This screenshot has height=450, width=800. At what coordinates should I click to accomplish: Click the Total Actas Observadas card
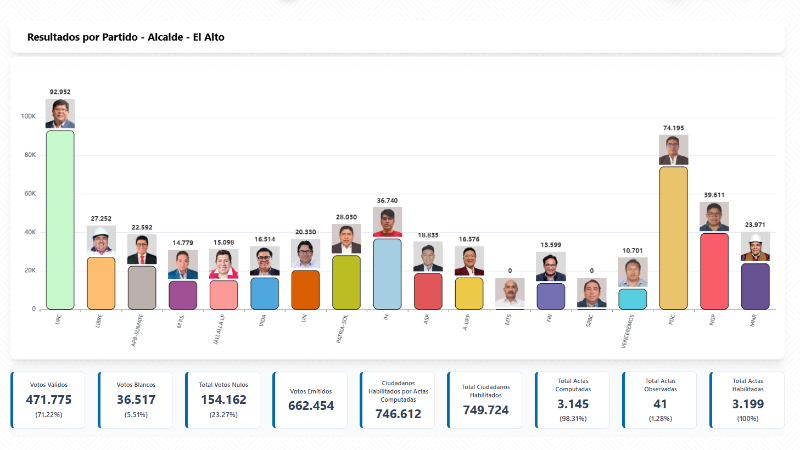660,400
